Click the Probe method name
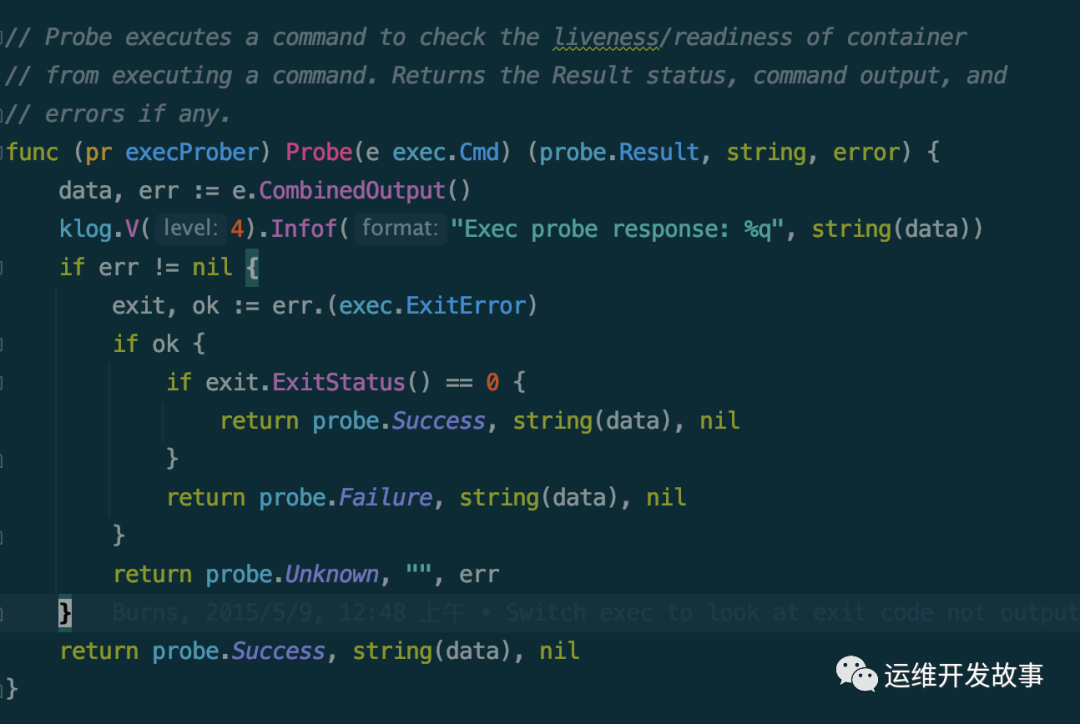Viewport: 1080px width, 724px height. (x=319, y=152)
